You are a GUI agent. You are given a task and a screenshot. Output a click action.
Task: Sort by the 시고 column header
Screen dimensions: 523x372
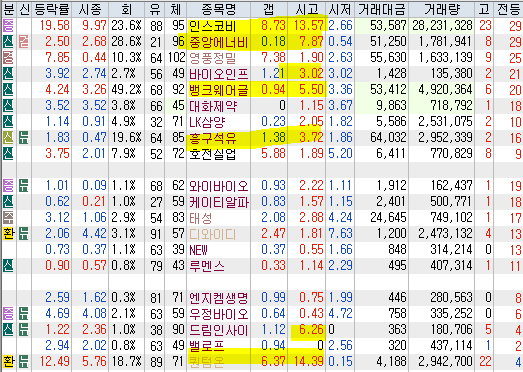(x=307, y=9)
